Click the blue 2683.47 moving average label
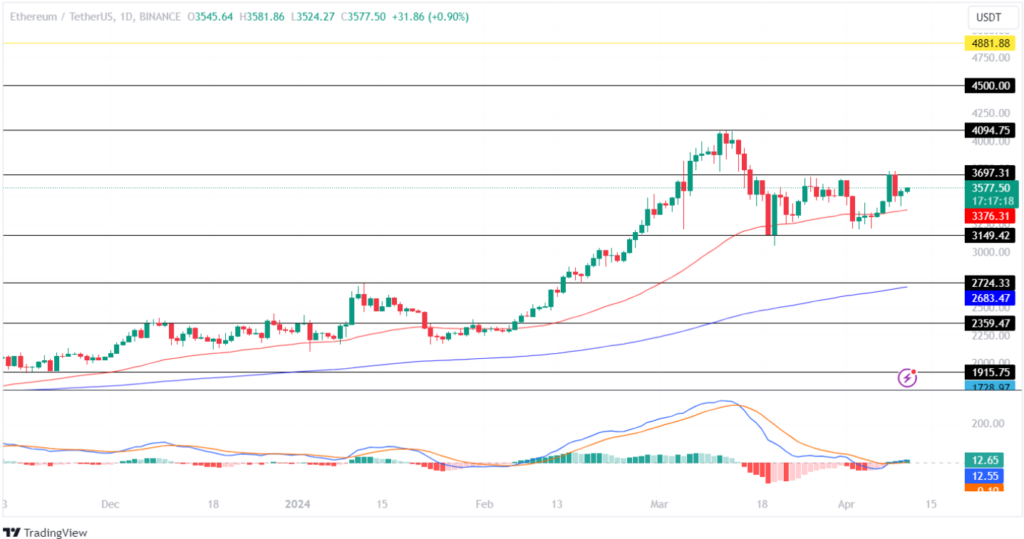The image size is (1024, 539). click(x=990, y=298)
